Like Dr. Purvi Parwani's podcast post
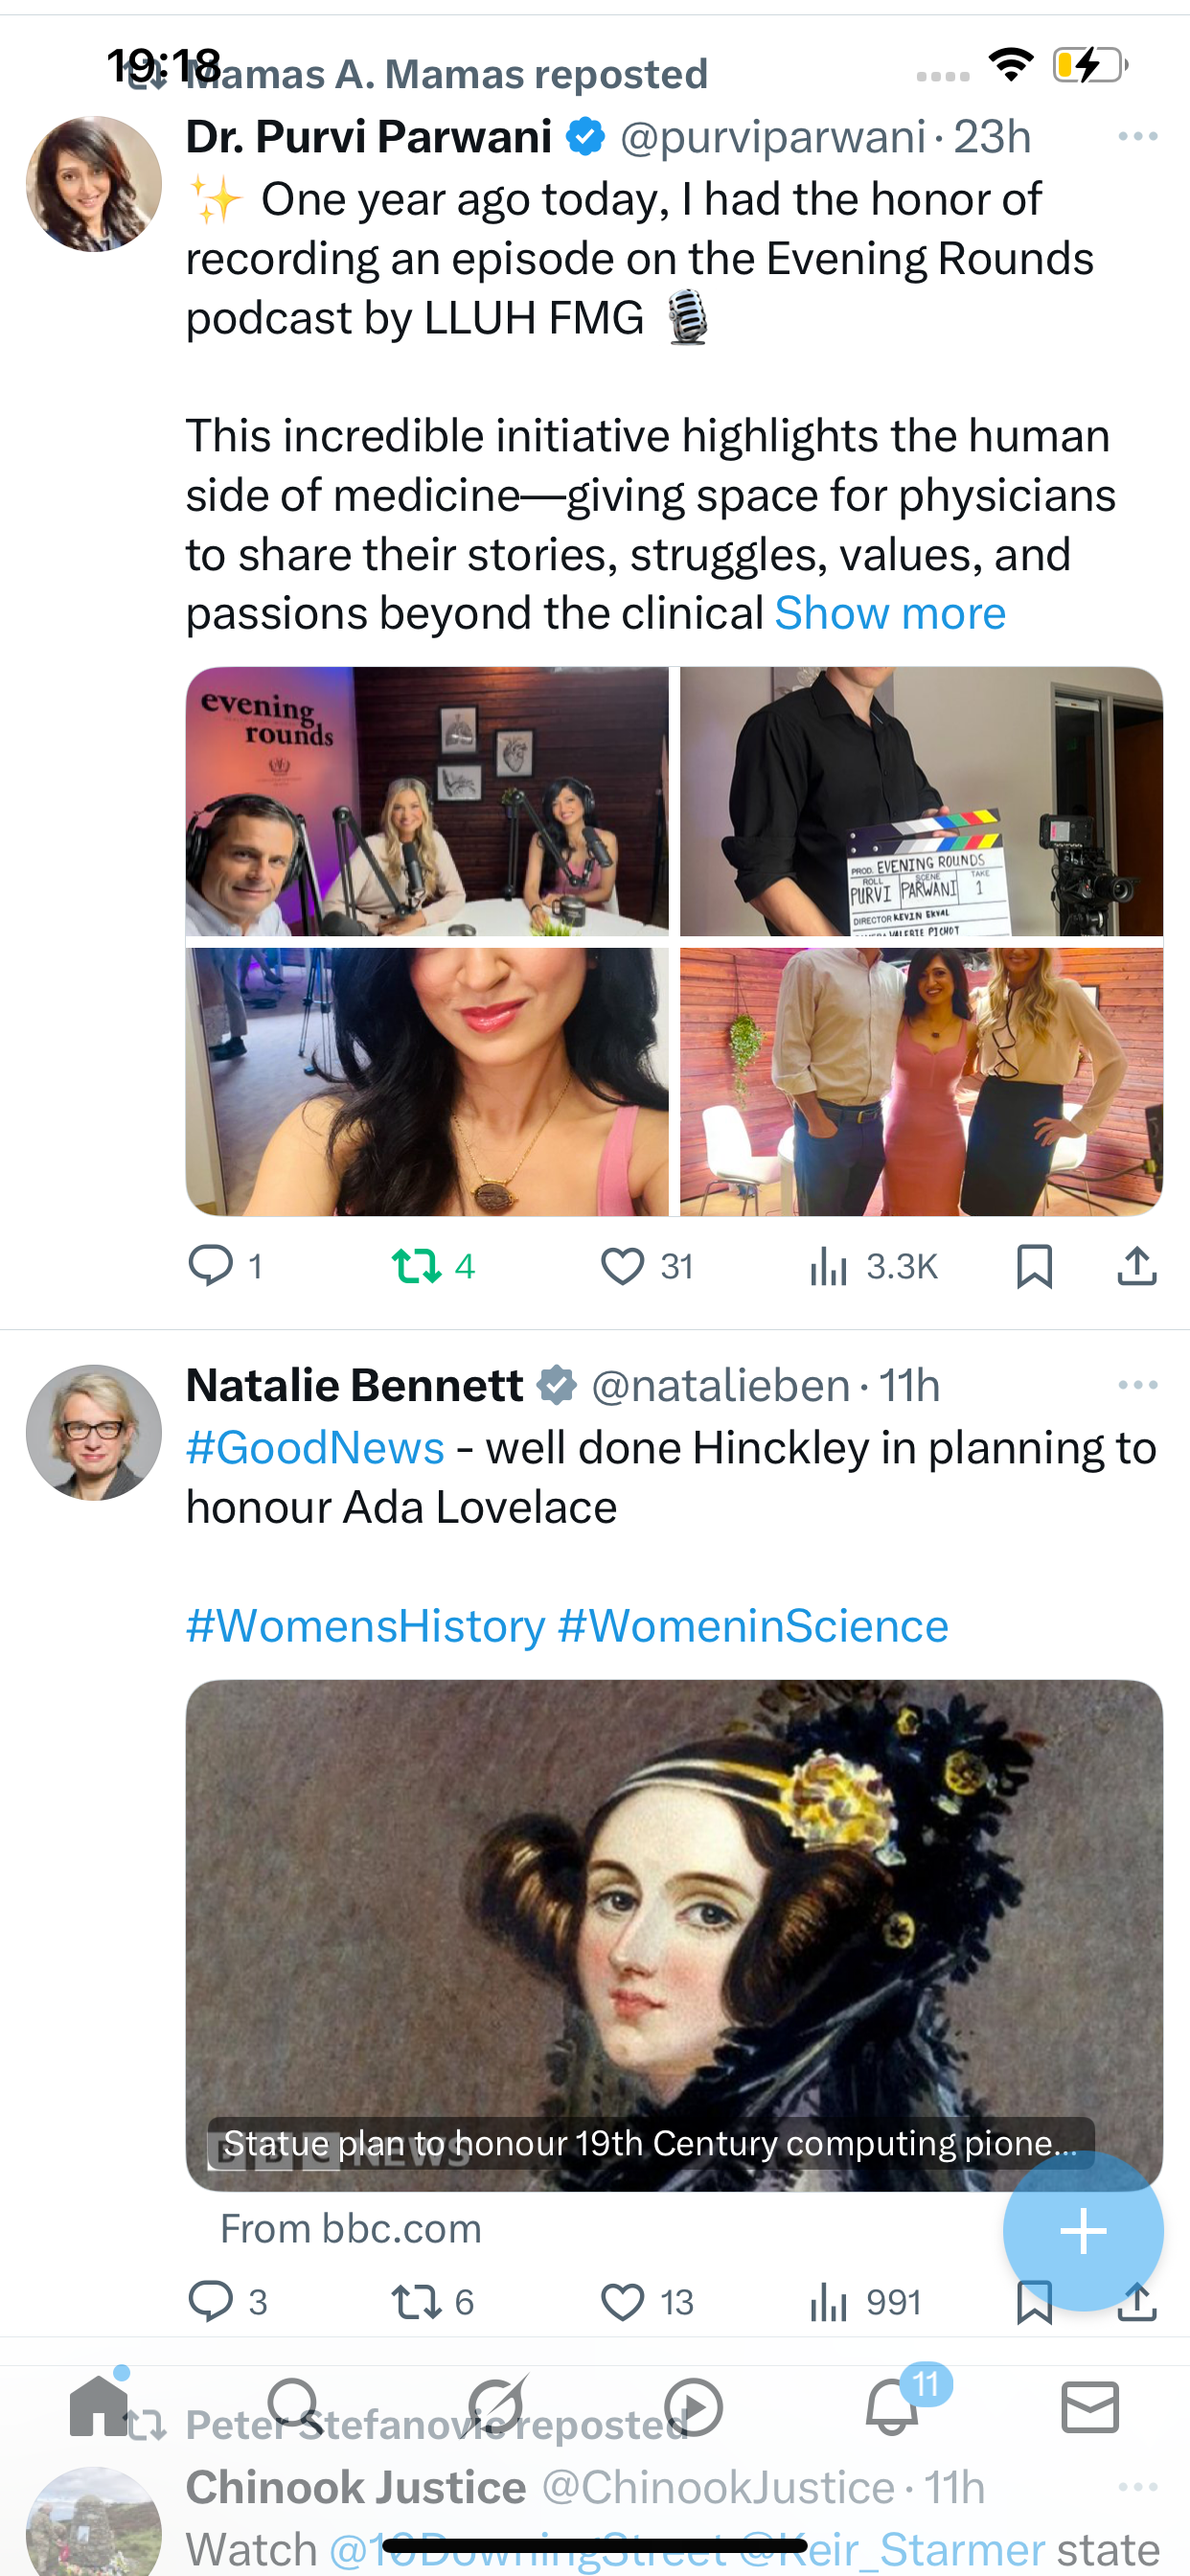Image resolution: width=1190 pixels, height=2576 pixels. [x=622, y=1266]
